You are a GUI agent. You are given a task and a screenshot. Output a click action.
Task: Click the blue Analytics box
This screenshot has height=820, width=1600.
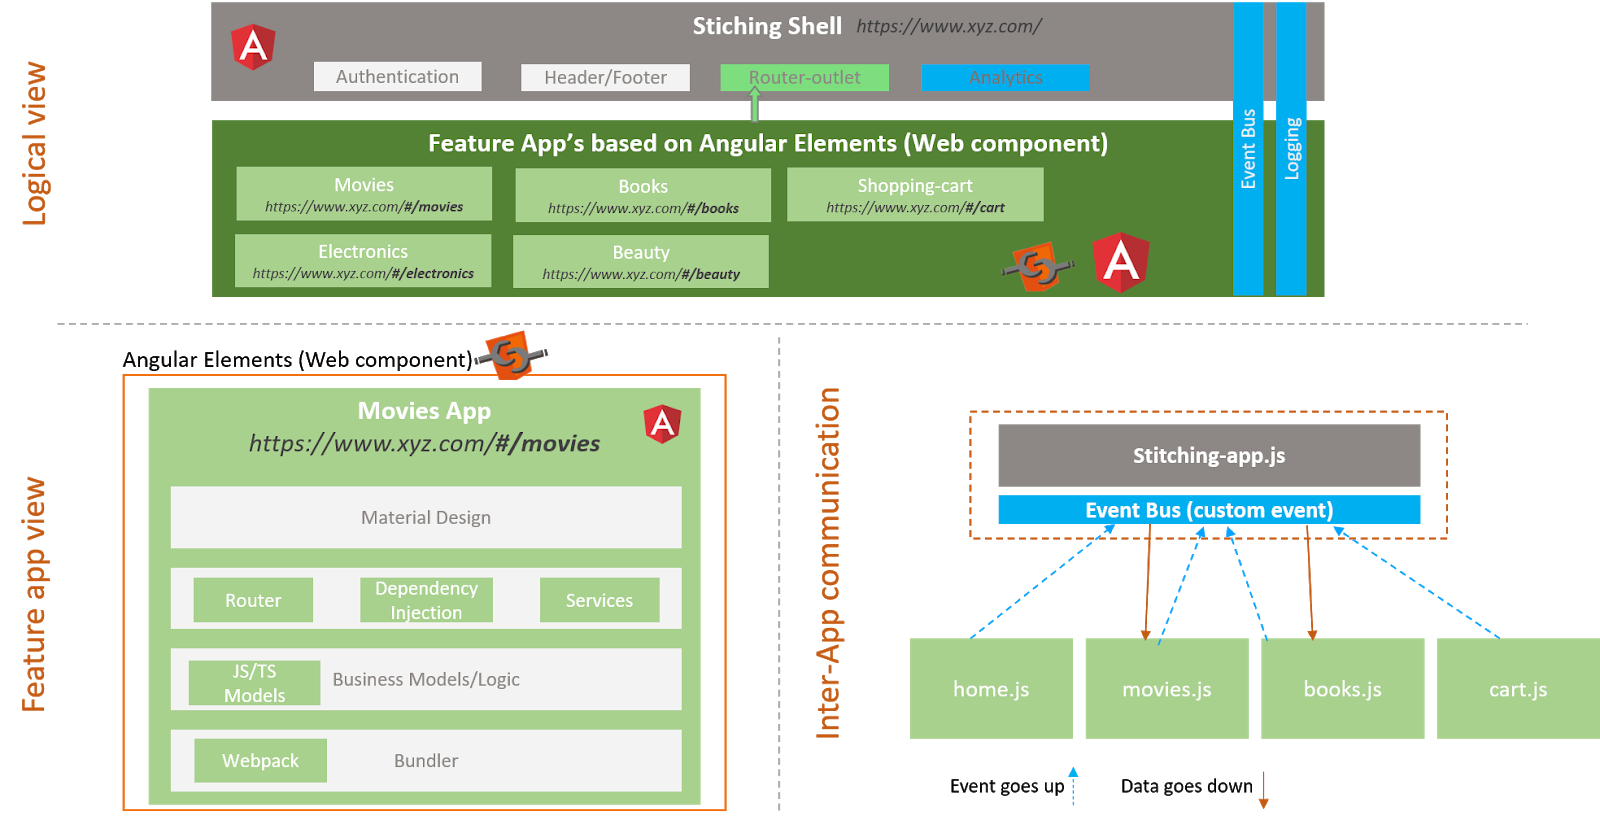(x=1005, y=78)
